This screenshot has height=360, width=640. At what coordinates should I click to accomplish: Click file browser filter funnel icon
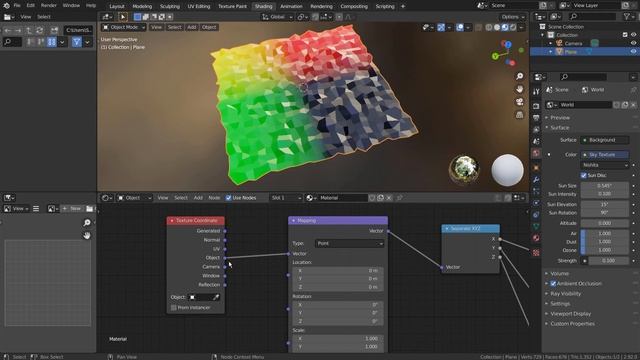coord(76,42)
